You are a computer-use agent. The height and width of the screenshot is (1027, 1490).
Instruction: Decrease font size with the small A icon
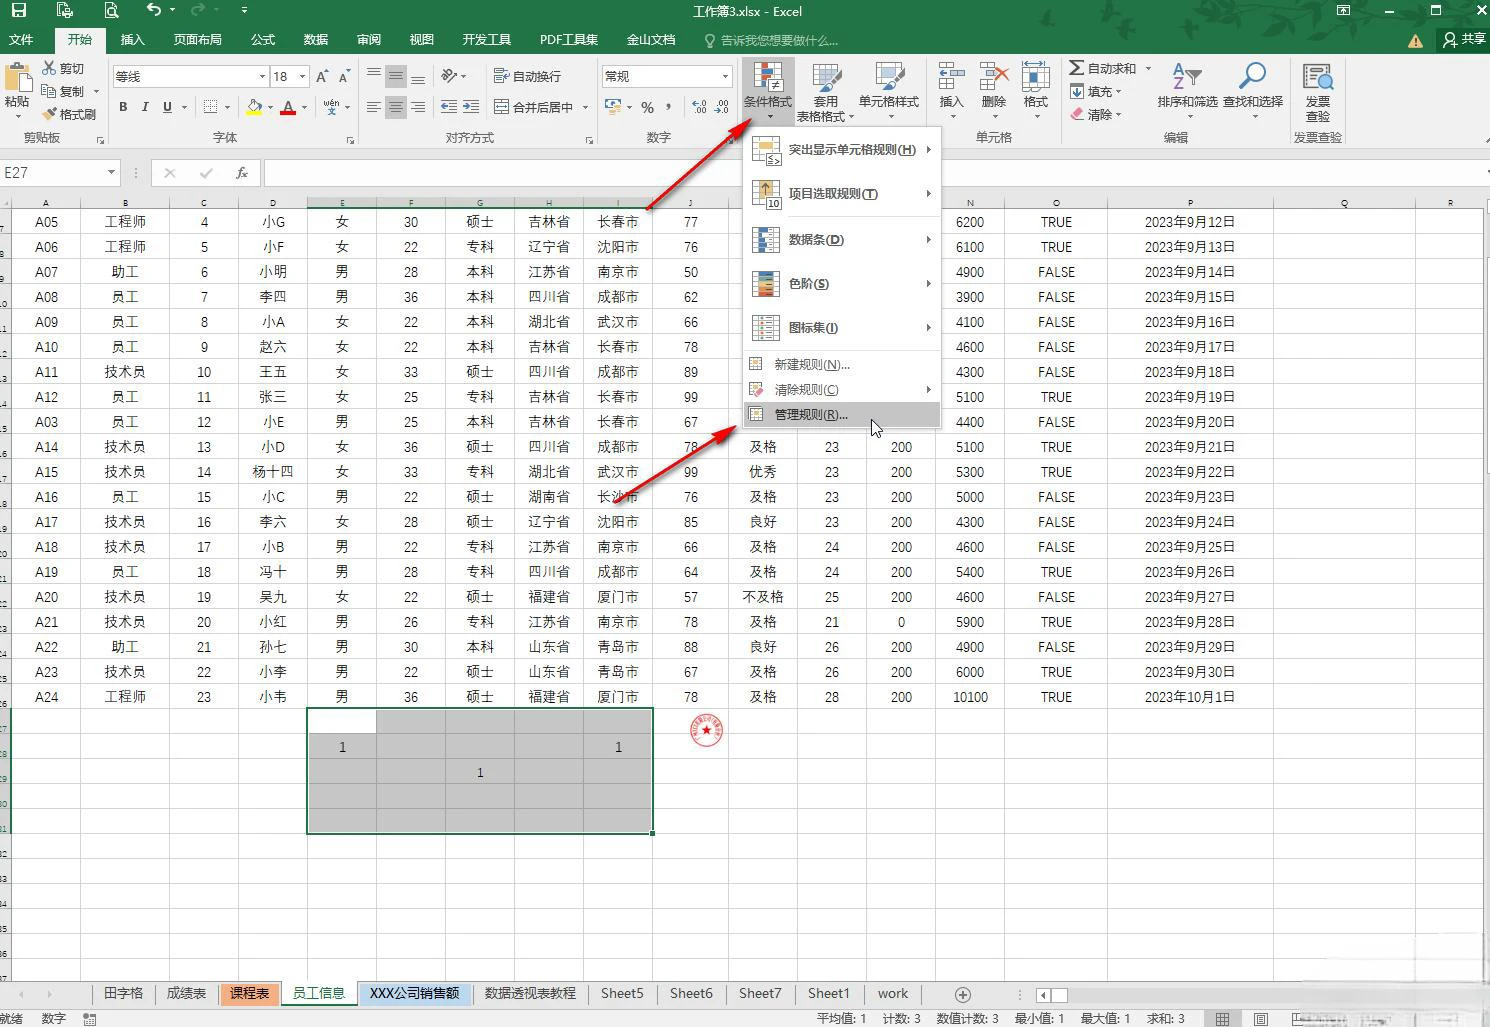coord(344,76)
